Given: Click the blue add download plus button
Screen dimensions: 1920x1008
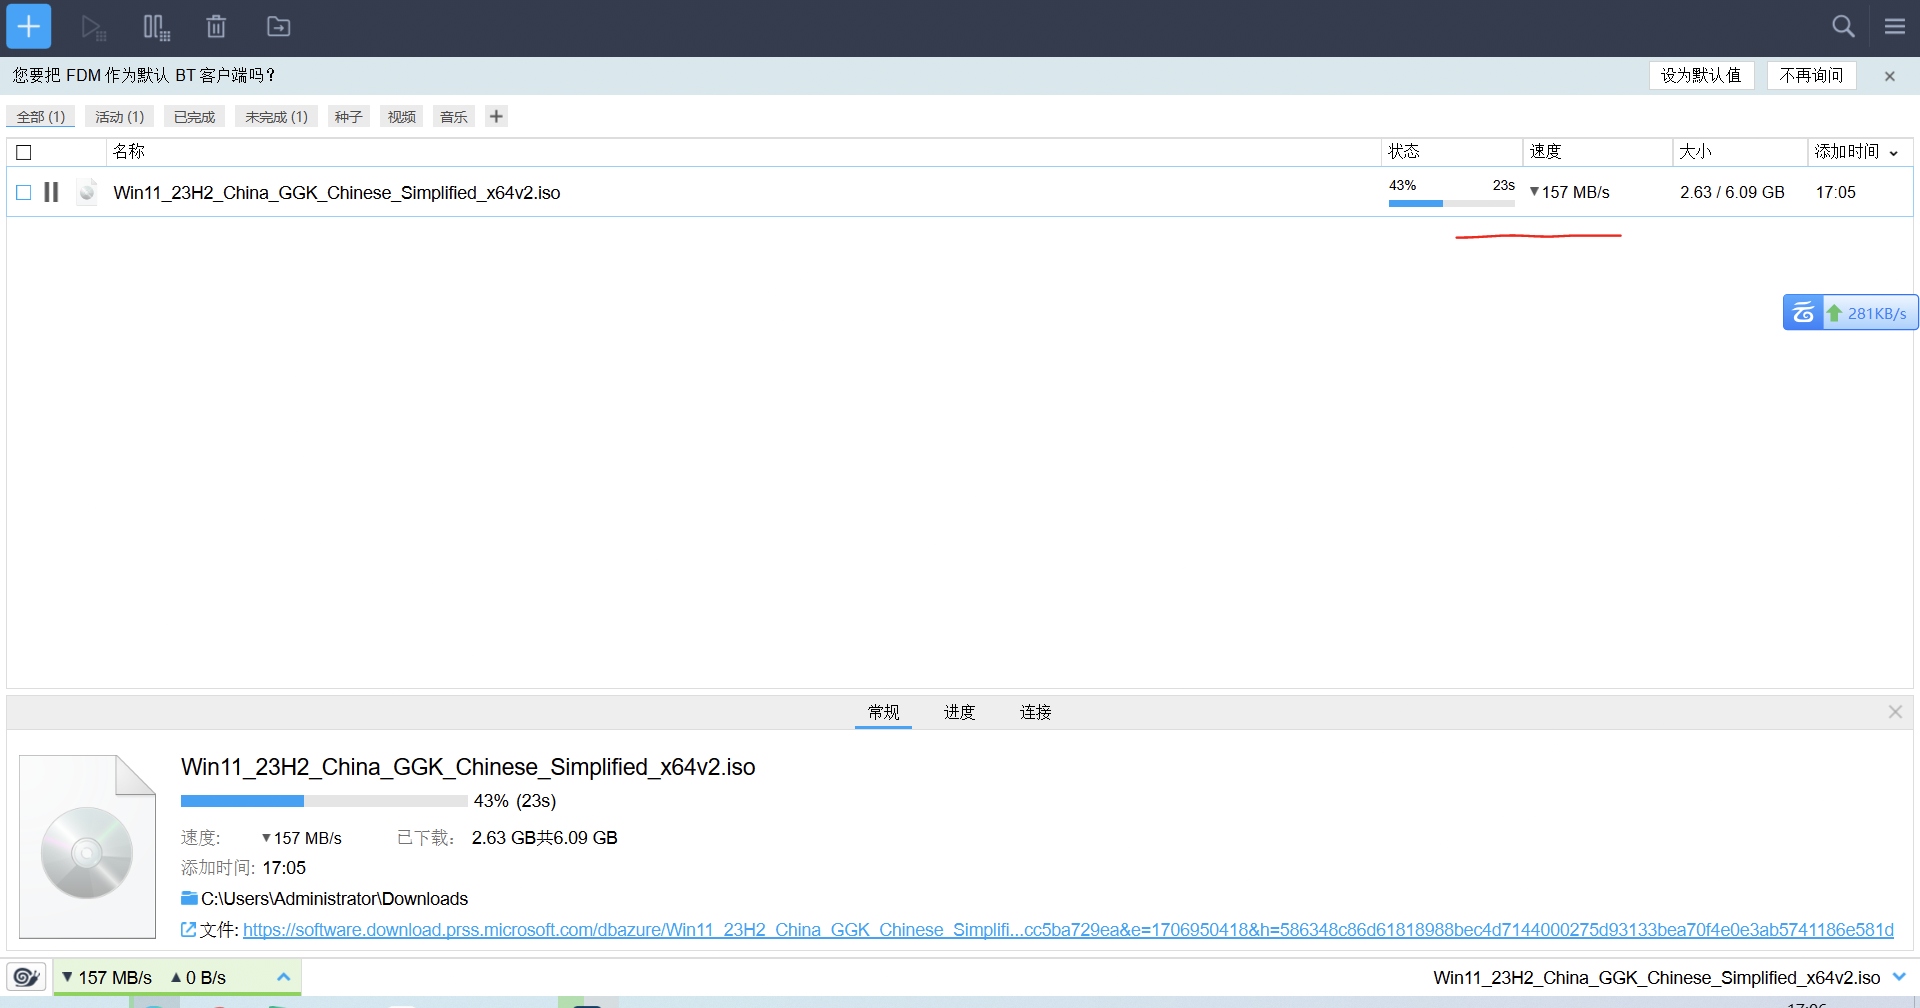Looking at the screenshot, I should coord(29,27).
